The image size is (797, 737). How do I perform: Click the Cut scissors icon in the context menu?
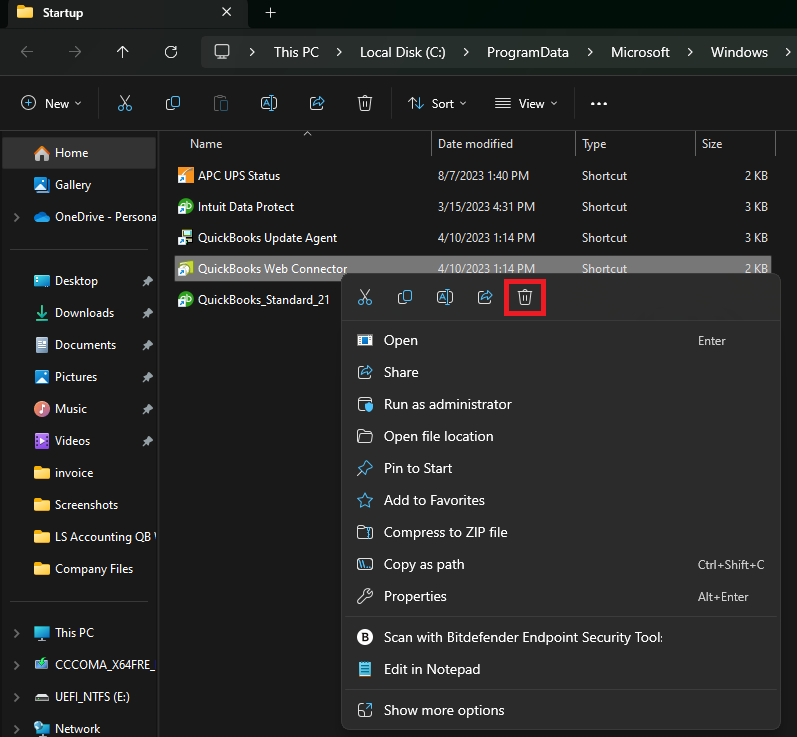pos(365,297)
